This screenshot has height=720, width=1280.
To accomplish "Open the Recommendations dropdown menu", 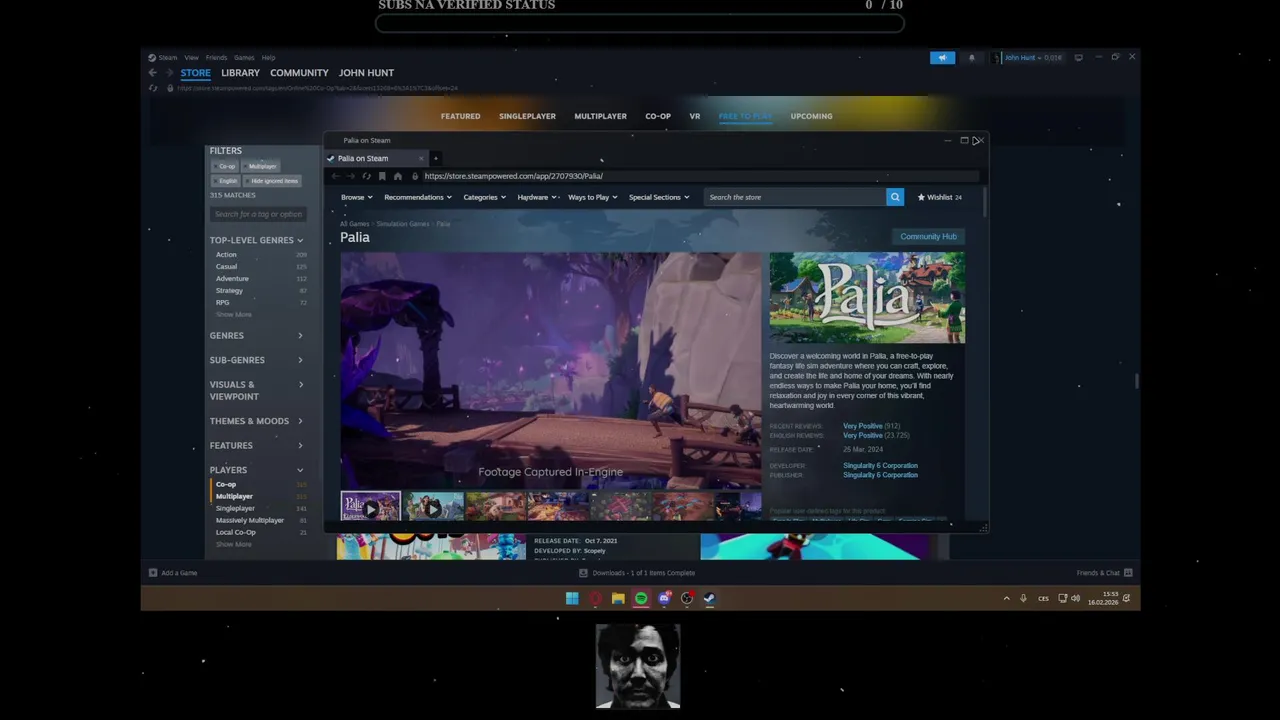I will pos(418,197).
